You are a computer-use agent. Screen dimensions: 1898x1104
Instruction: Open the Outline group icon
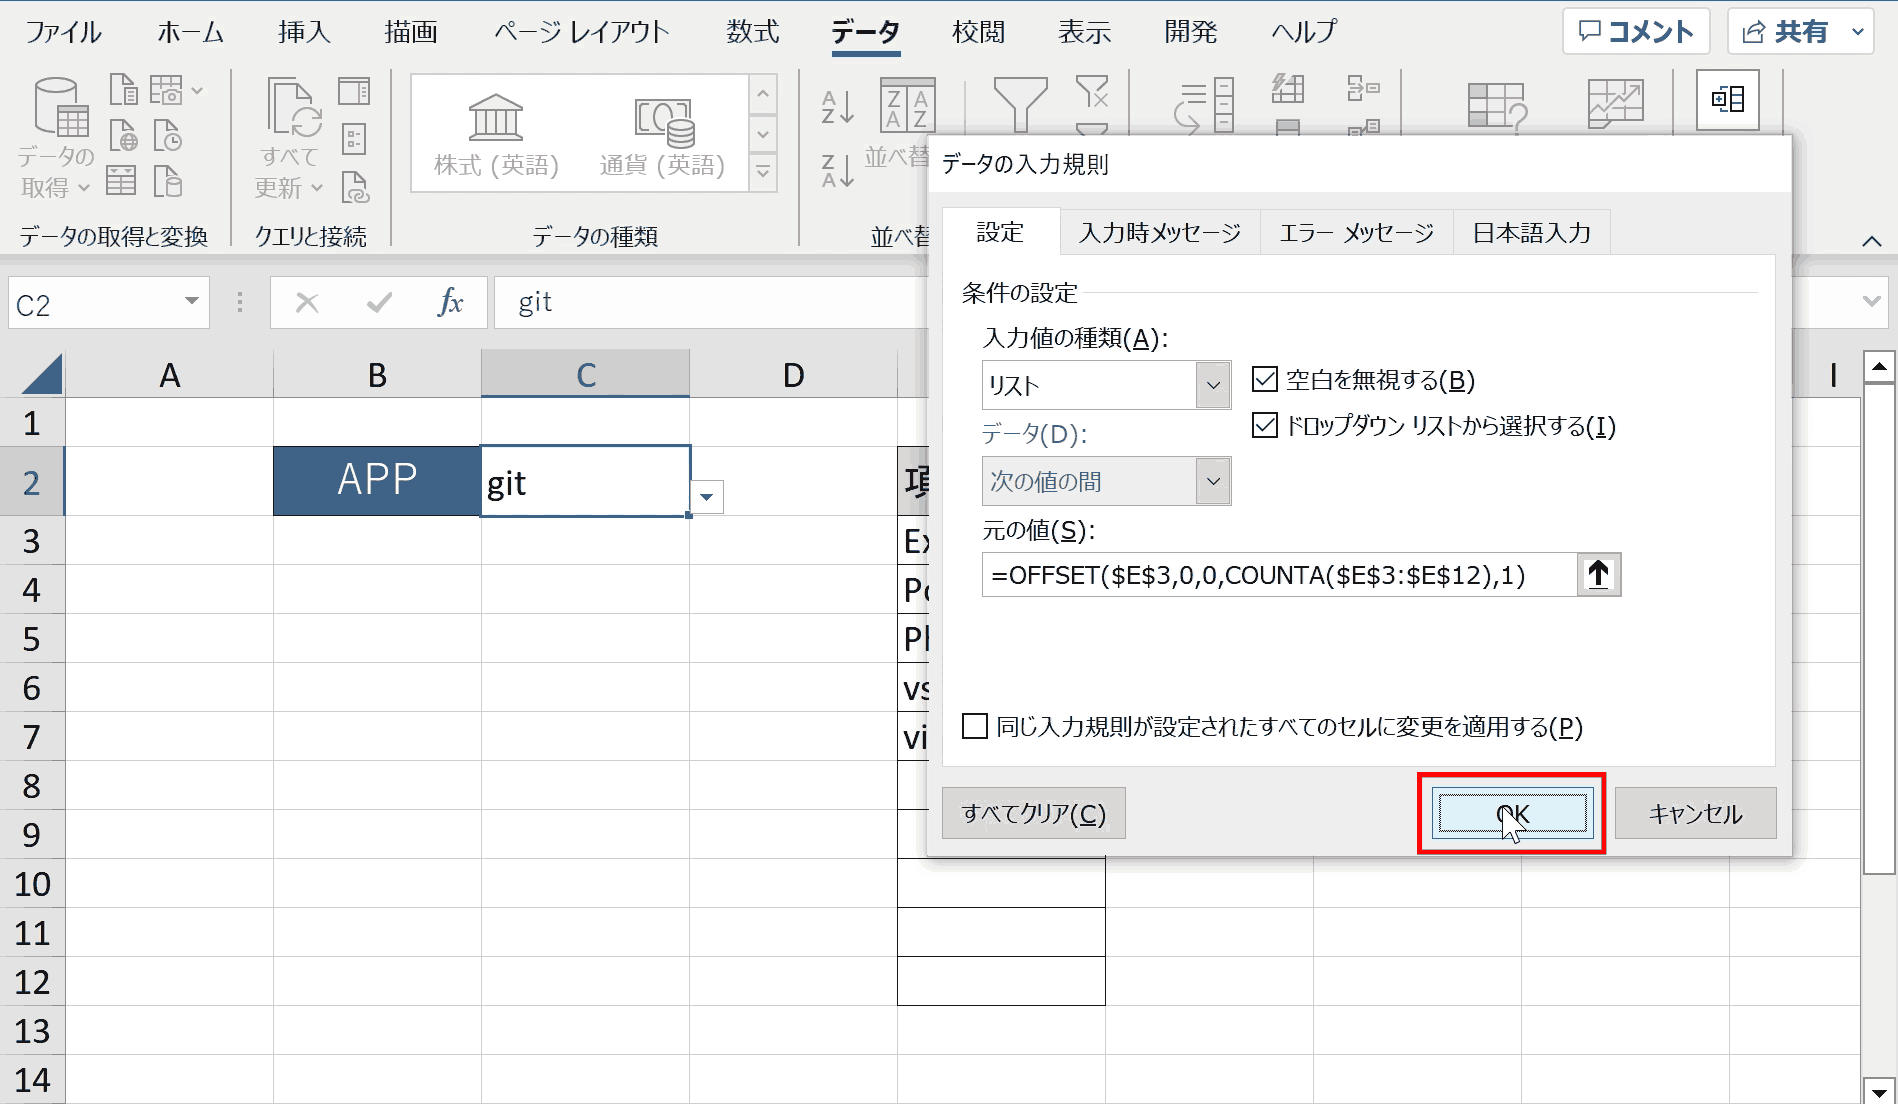(1728, 99)
